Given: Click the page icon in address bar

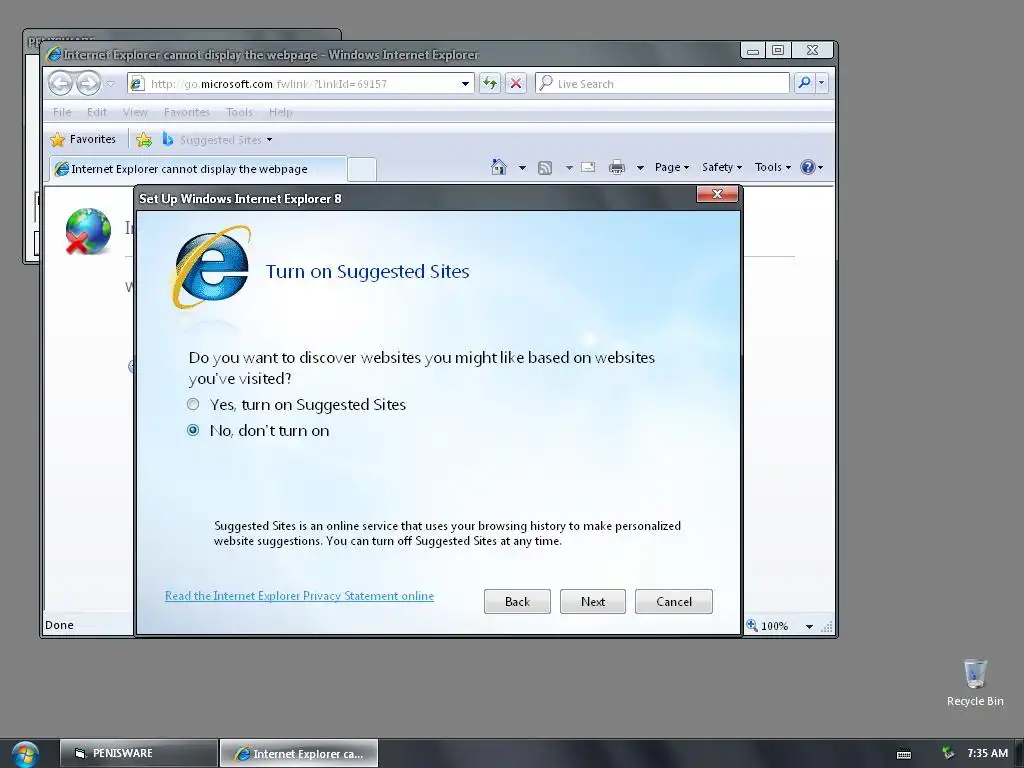Looking at the screenshot, I should click(136, 84).
